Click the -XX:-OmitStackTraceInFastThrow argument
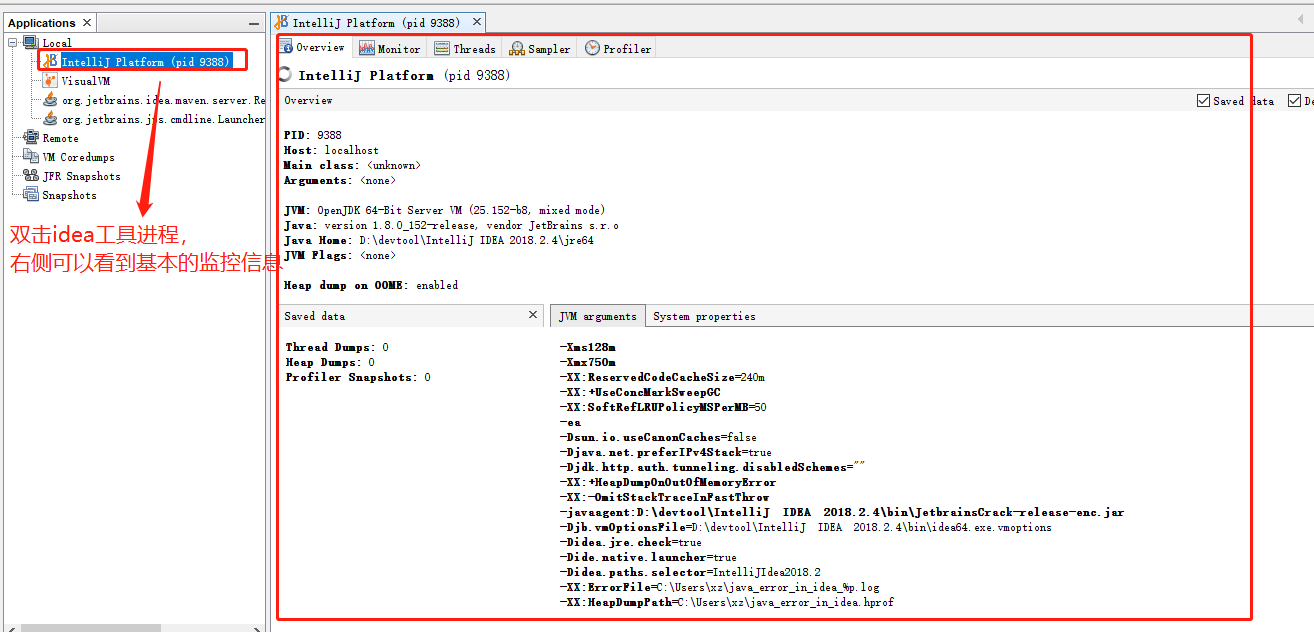The width and height of the screenshot is (1314, 632). click(664, 497)
